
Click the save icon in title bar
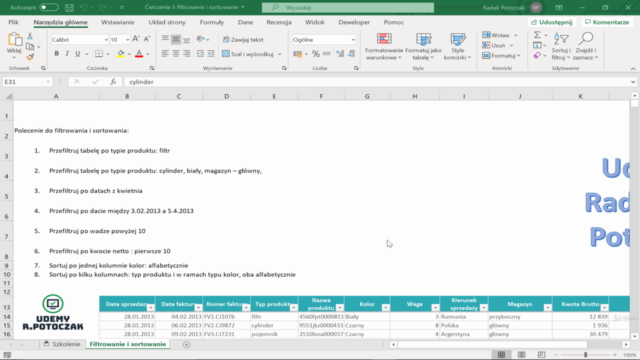69,7
